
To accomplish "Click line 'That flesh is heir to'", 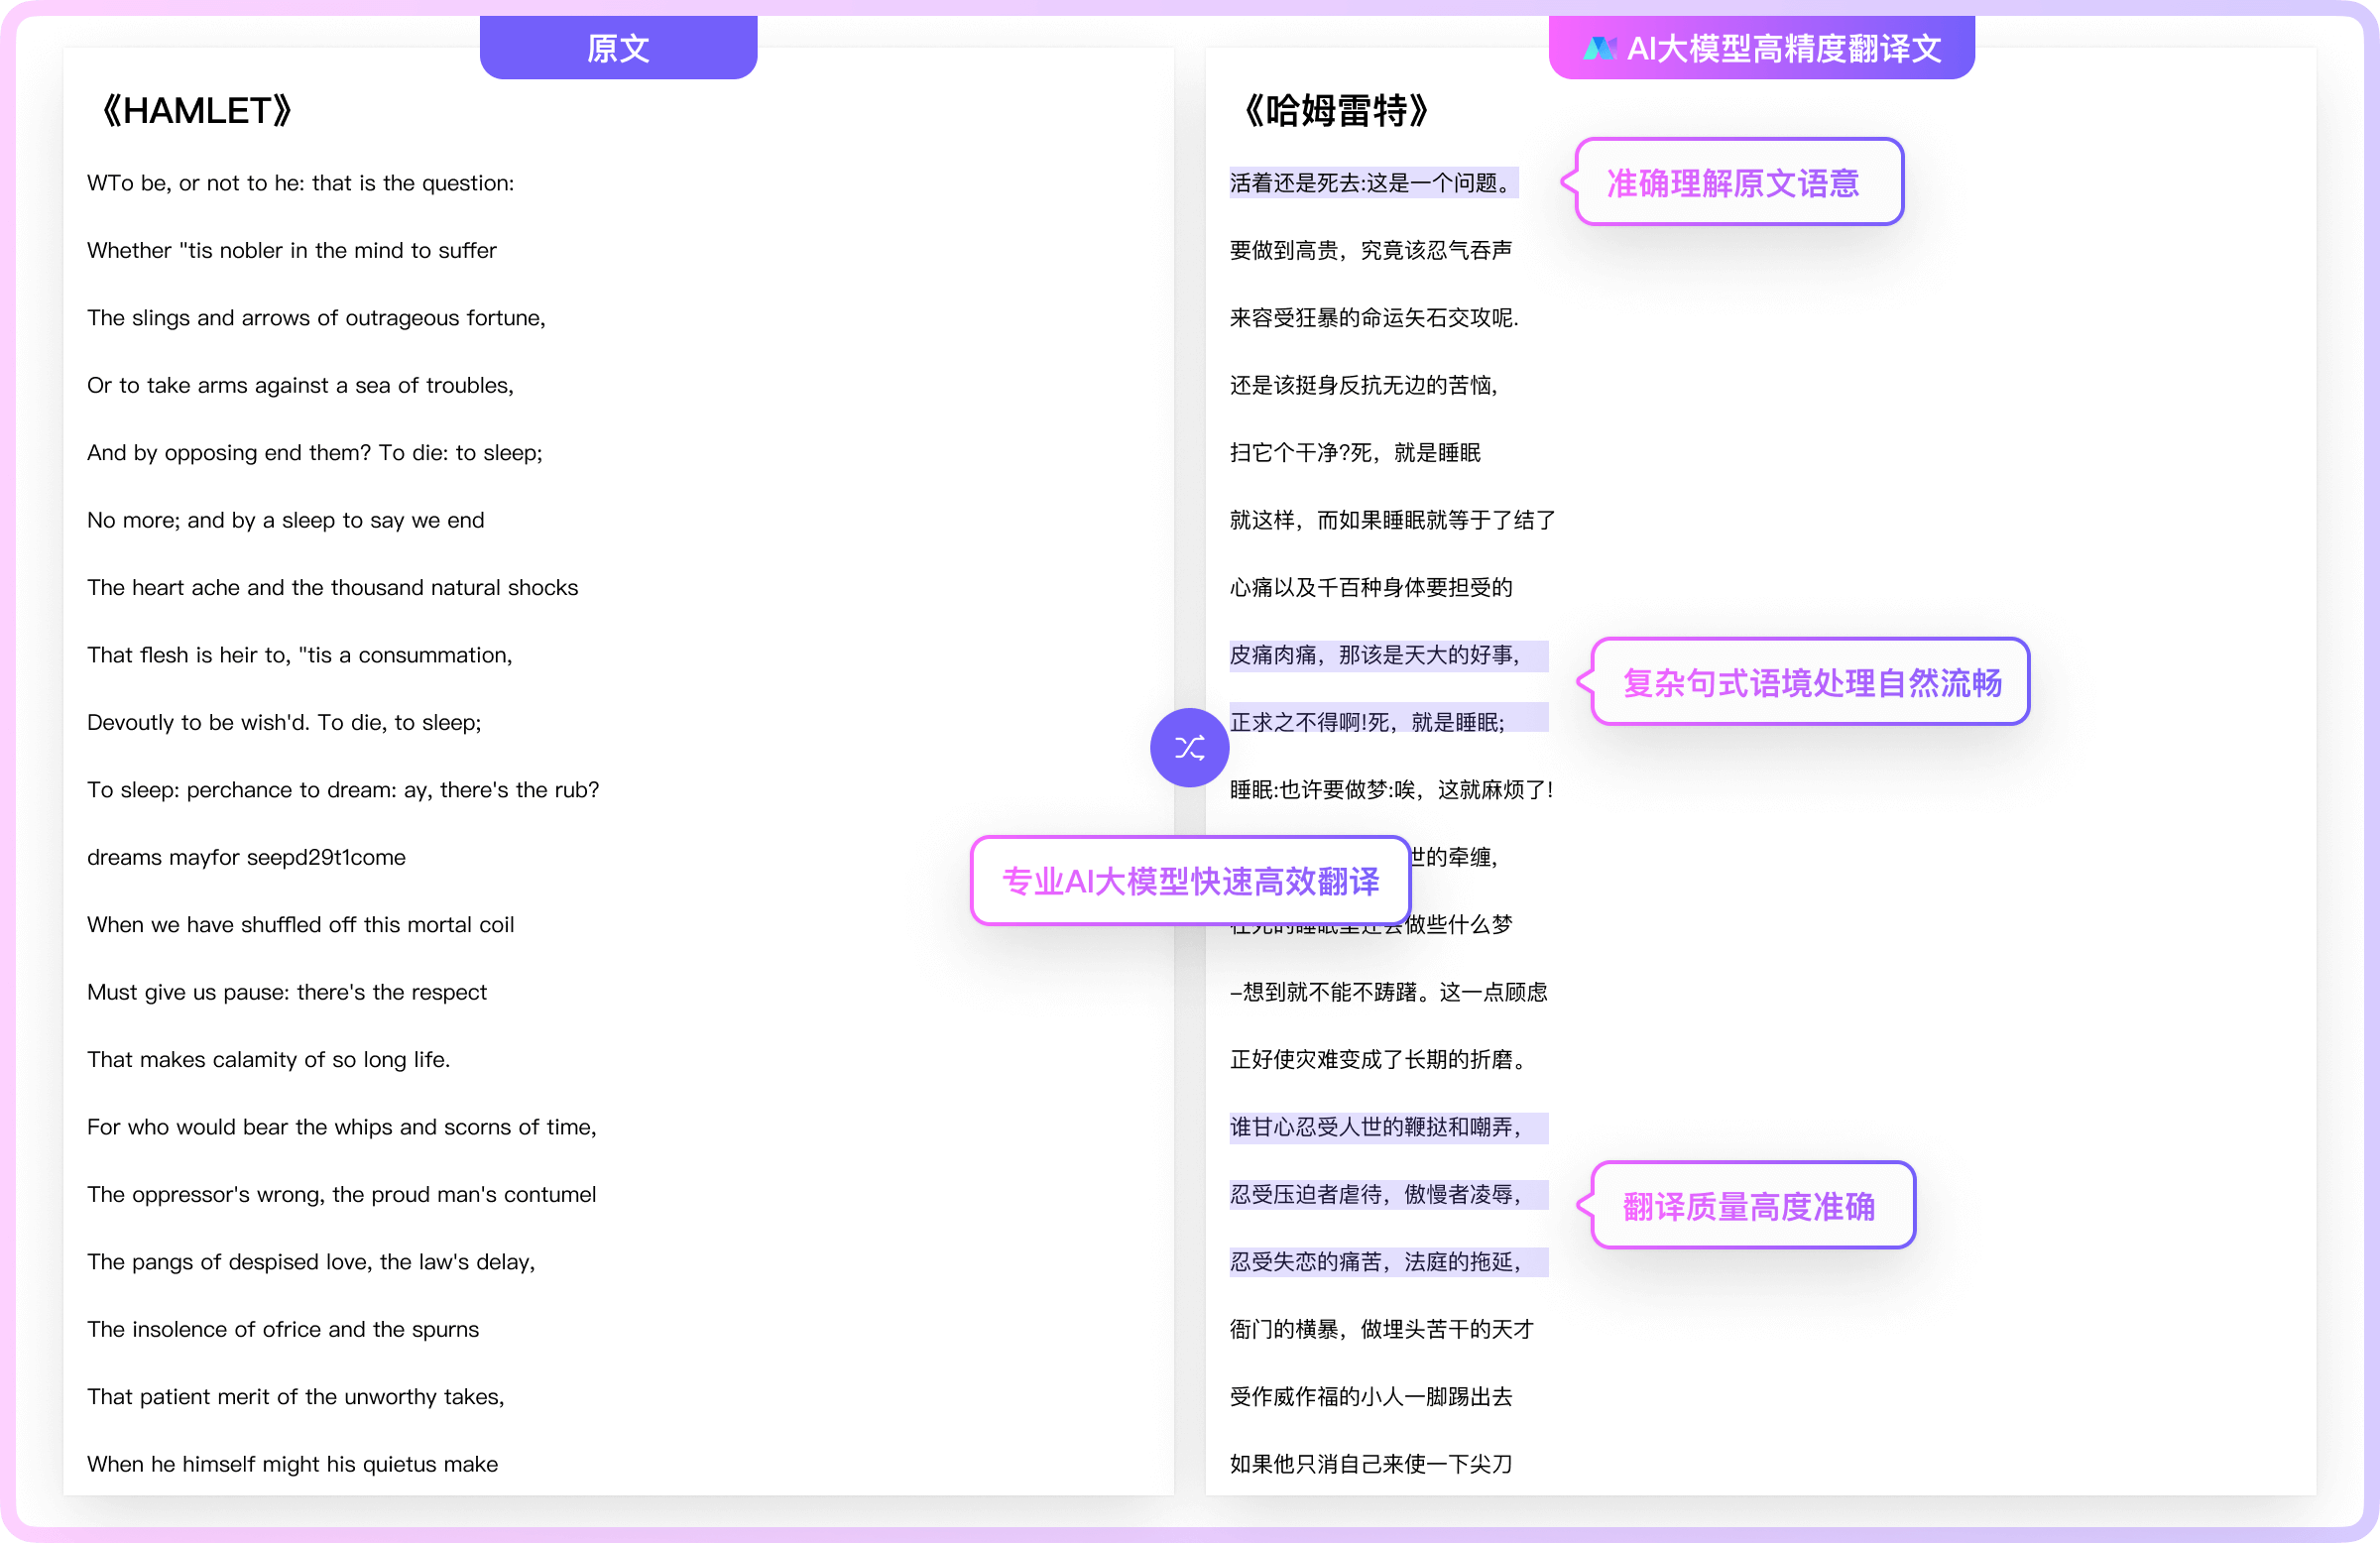I will 299,655.
